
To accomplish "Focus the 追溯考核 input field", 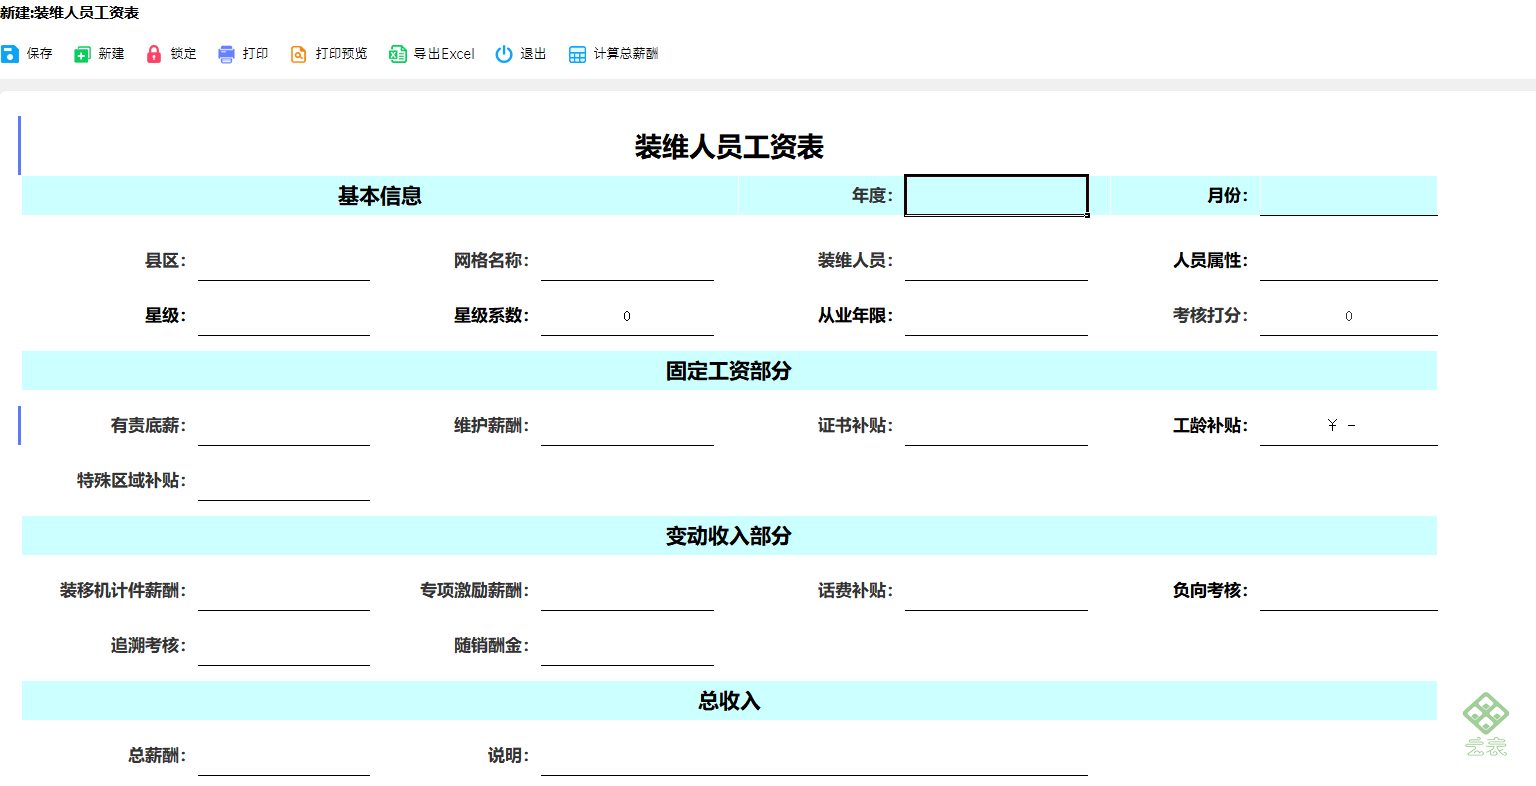I will coord(284,645).
